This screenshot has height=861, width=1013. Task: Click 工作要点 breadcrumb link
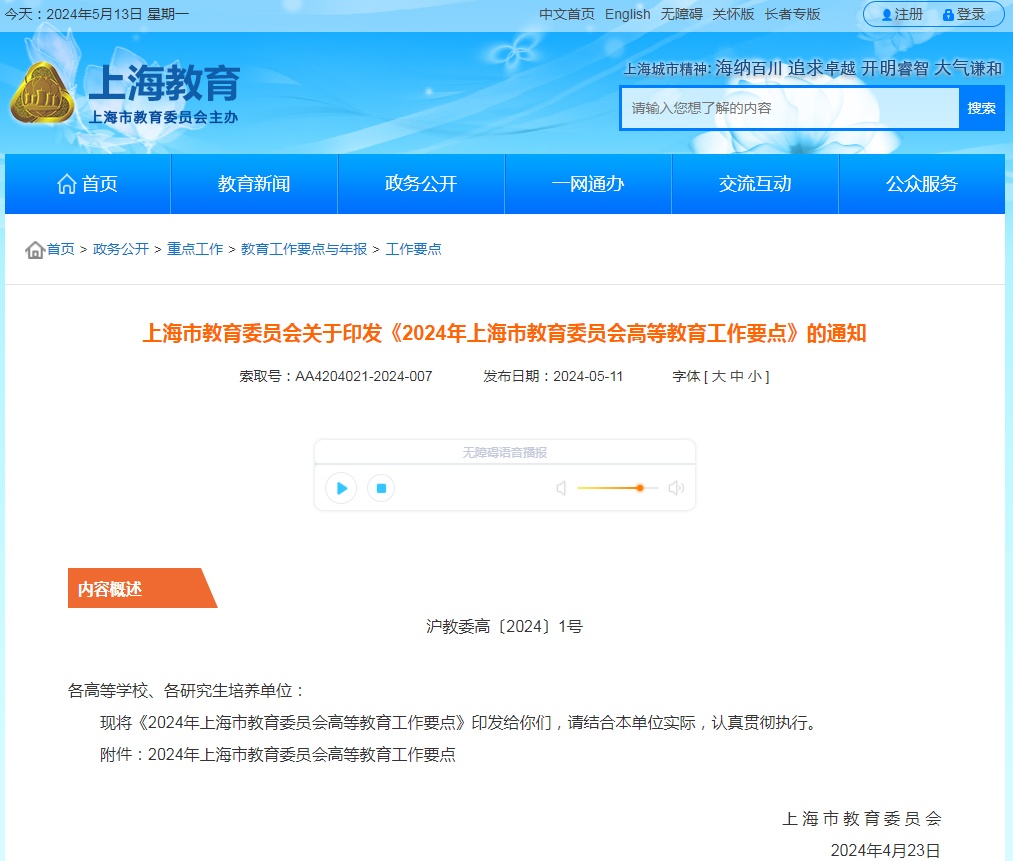413,249
